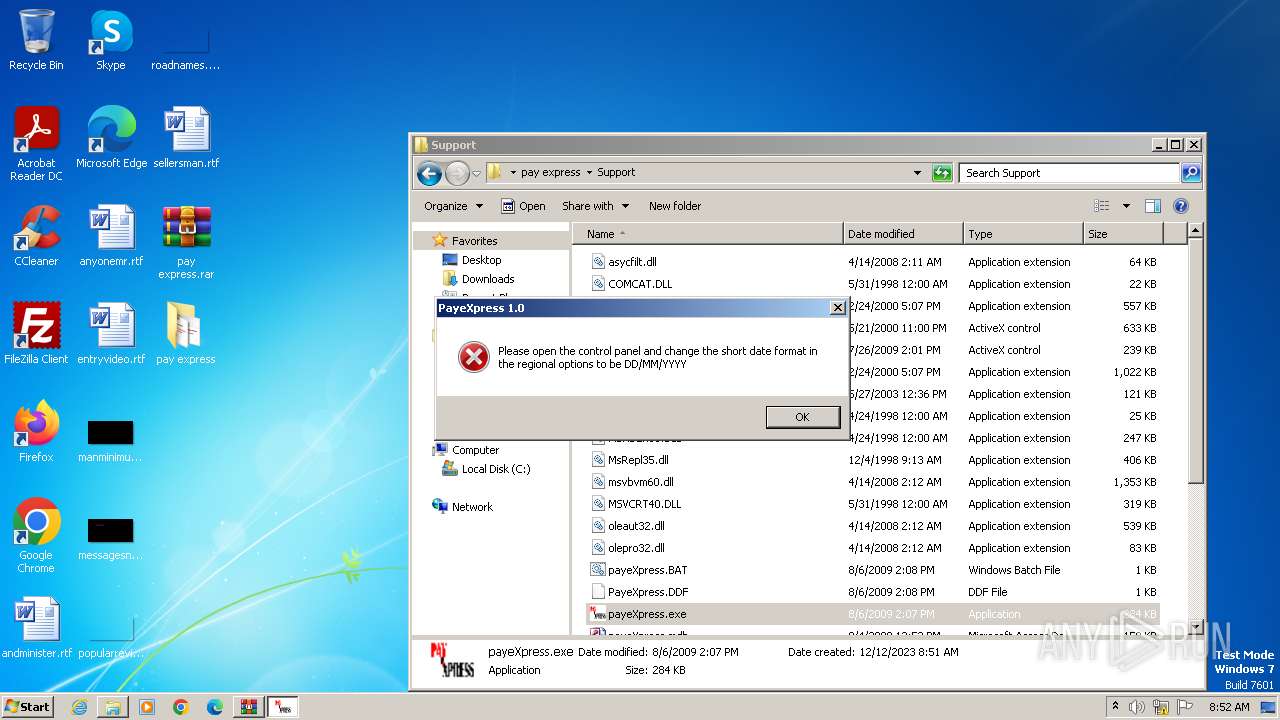Open Chrome from the taskbar

[x=181, y=707]
